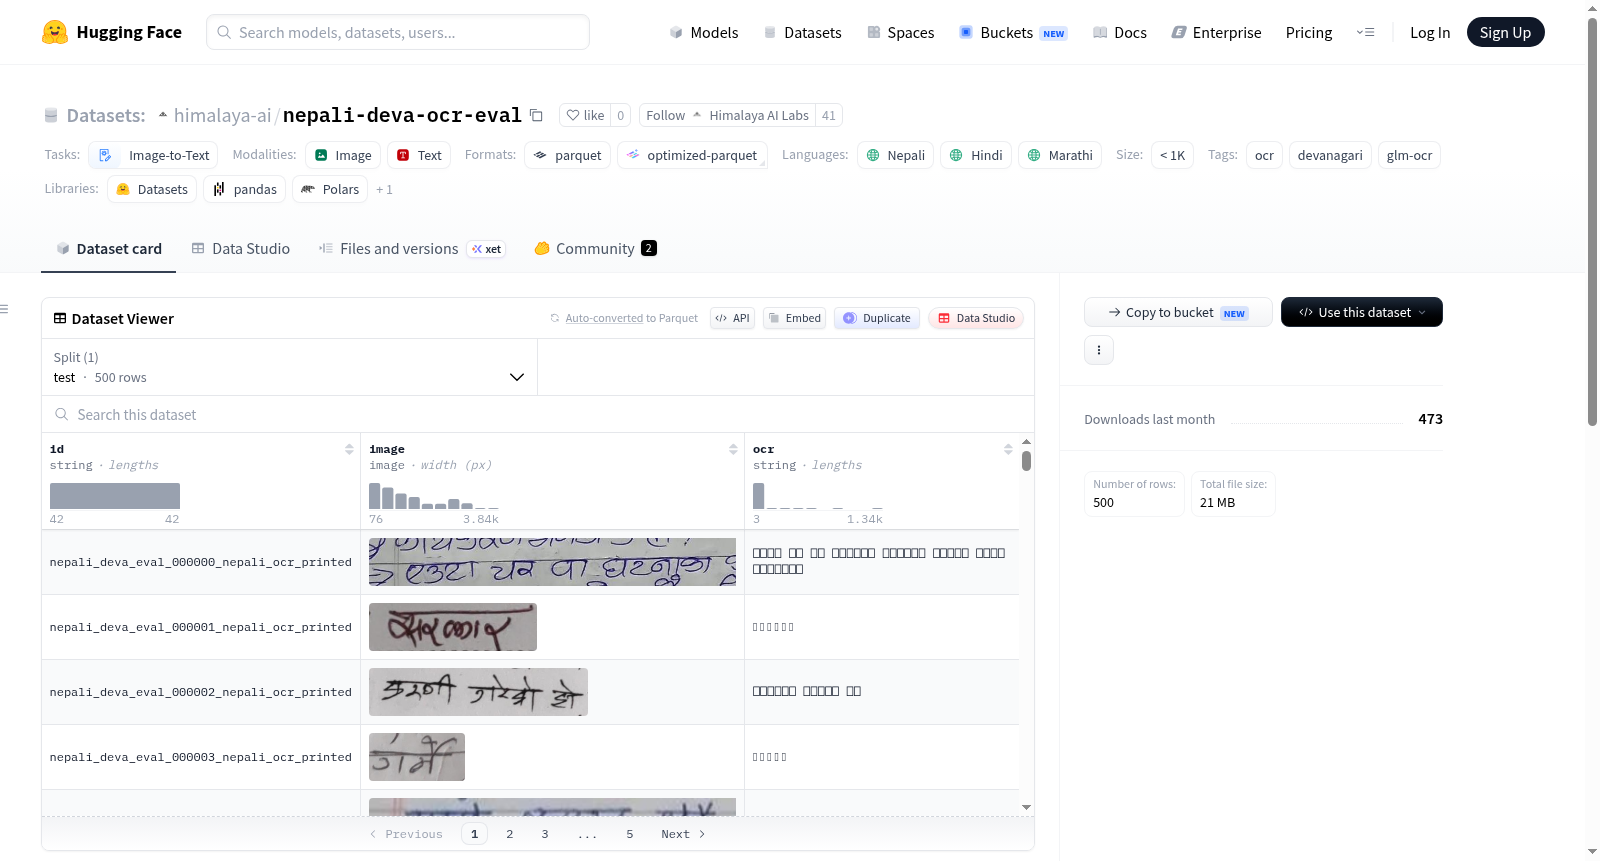
Task: Click the pandas library tag
Action: pos(245,189)
